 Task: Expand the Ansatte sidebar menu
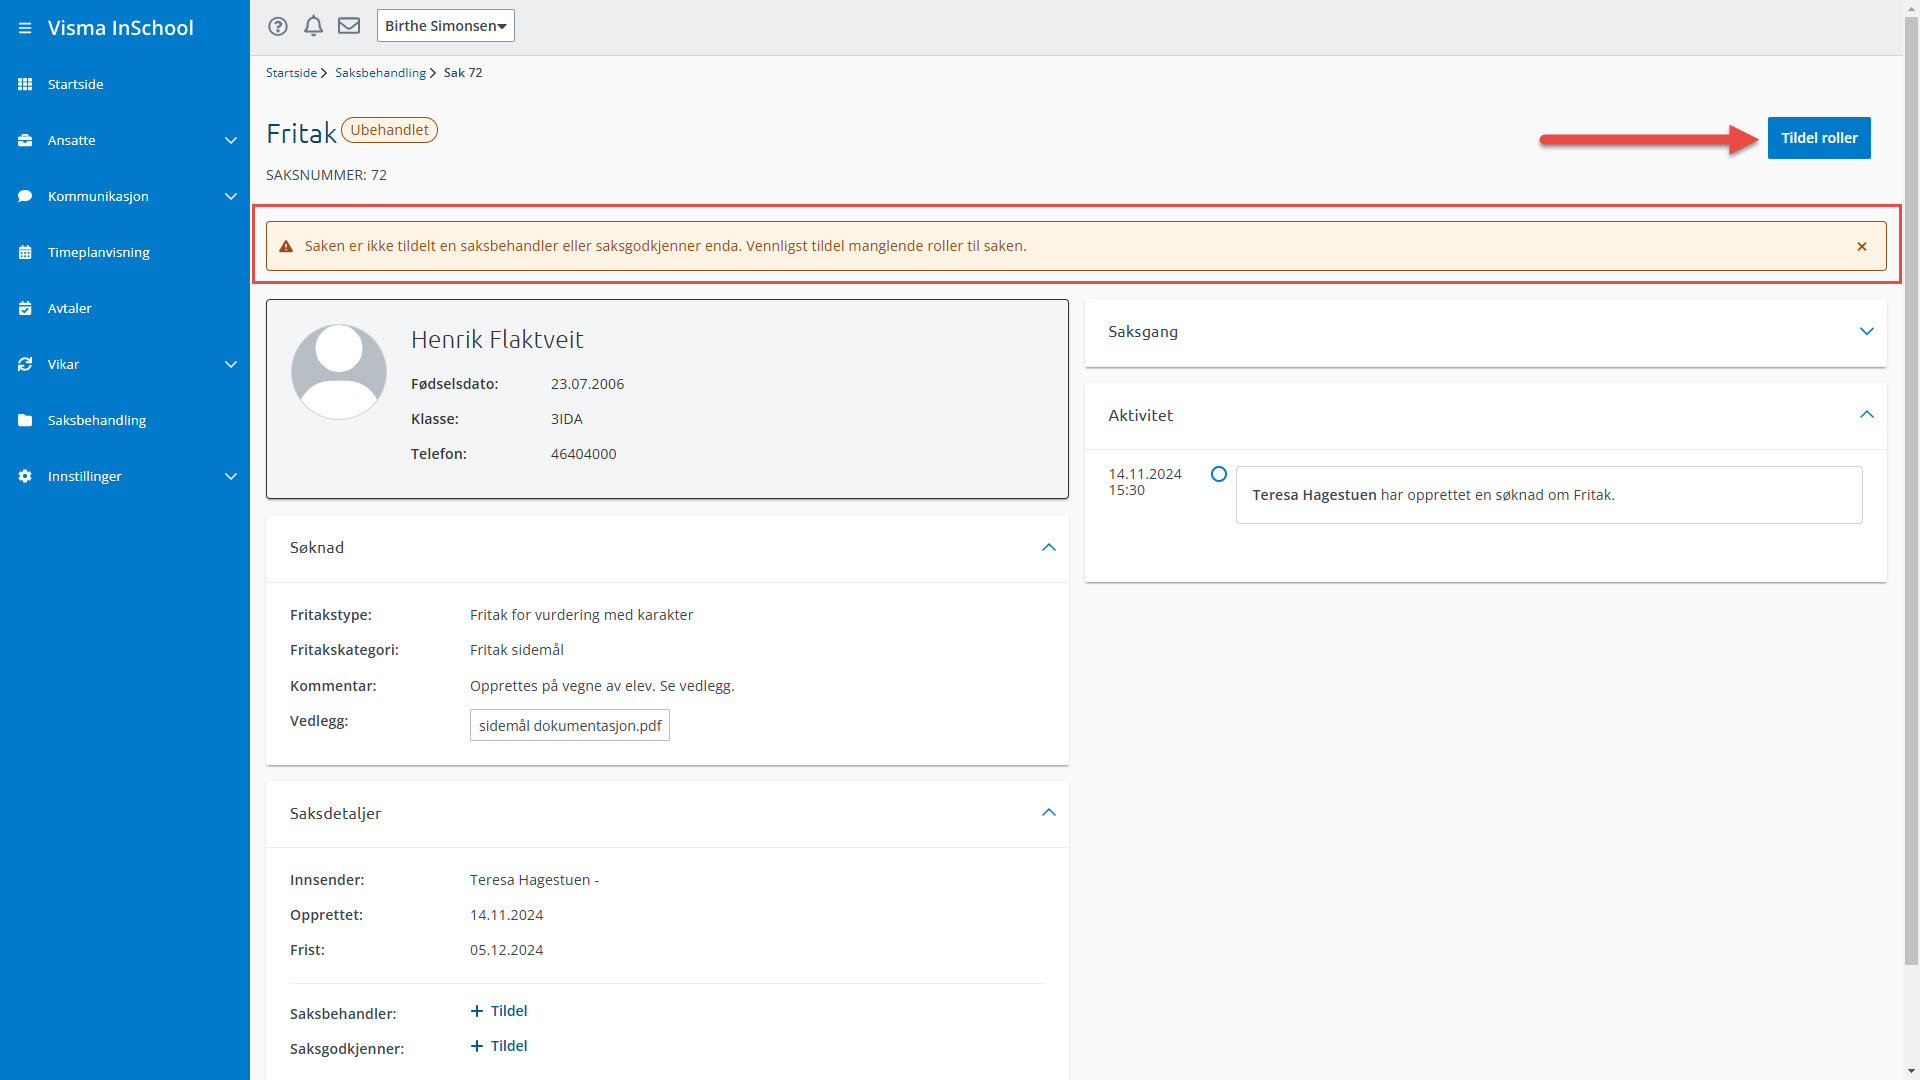pyautogui.click(x=230, y=140)
